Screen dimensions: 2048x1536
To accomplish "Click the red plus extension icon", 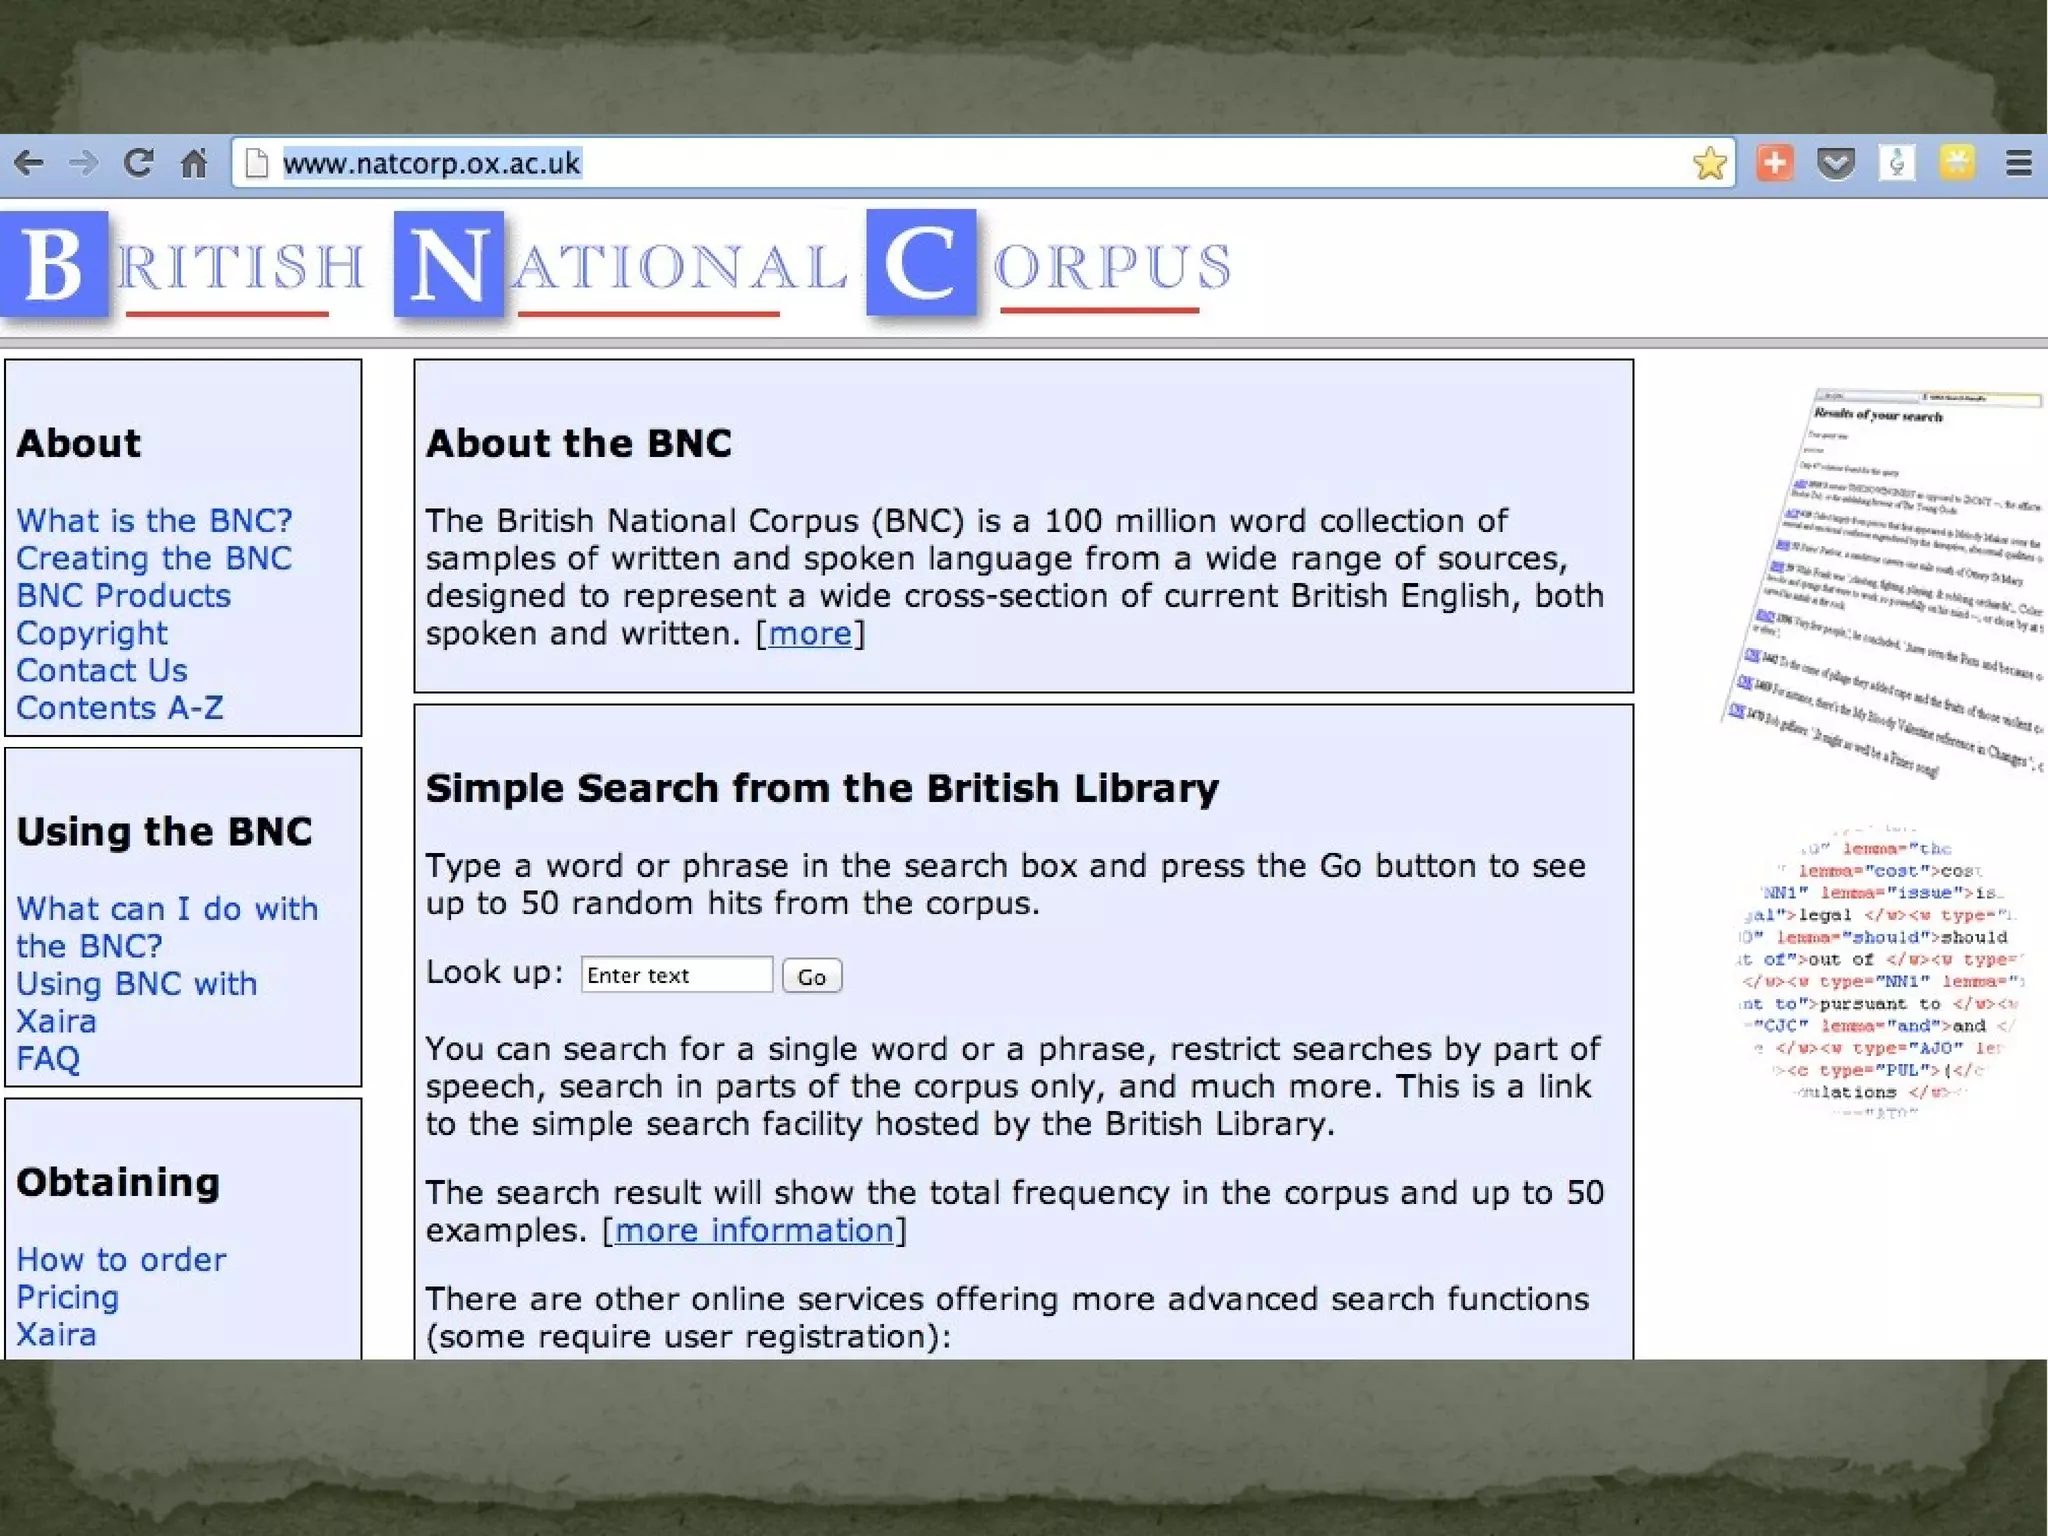I will pos(1775,163).
